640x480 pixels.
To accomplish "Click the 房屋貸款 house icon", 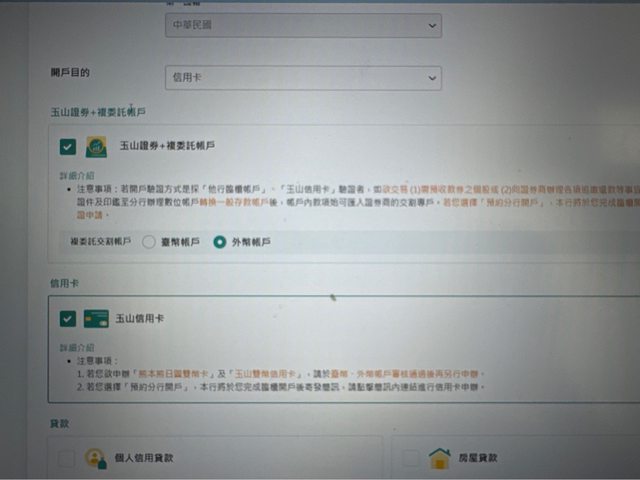I will (439, 458).
